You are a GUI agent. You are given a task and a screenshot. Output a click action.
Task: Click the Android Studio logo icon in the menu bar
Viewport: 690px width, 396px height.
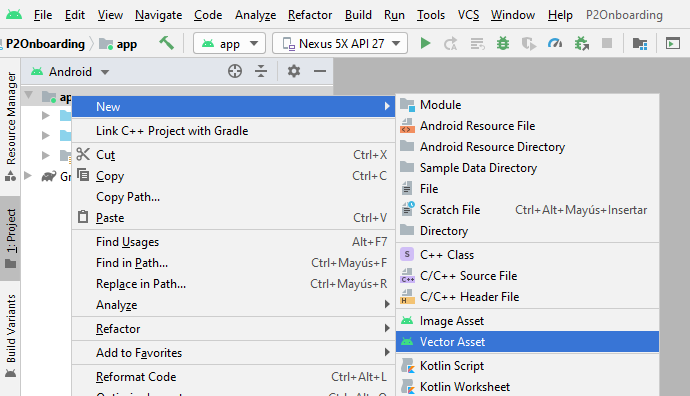point(14,15)
